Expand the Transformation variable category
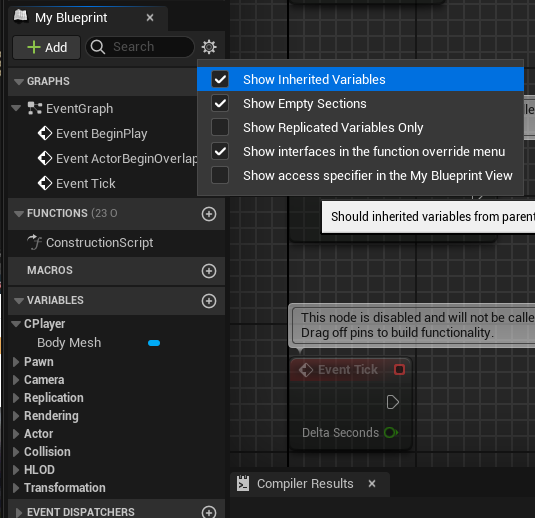The height and width of the screenshot is (518, 535). coord(16,488)
